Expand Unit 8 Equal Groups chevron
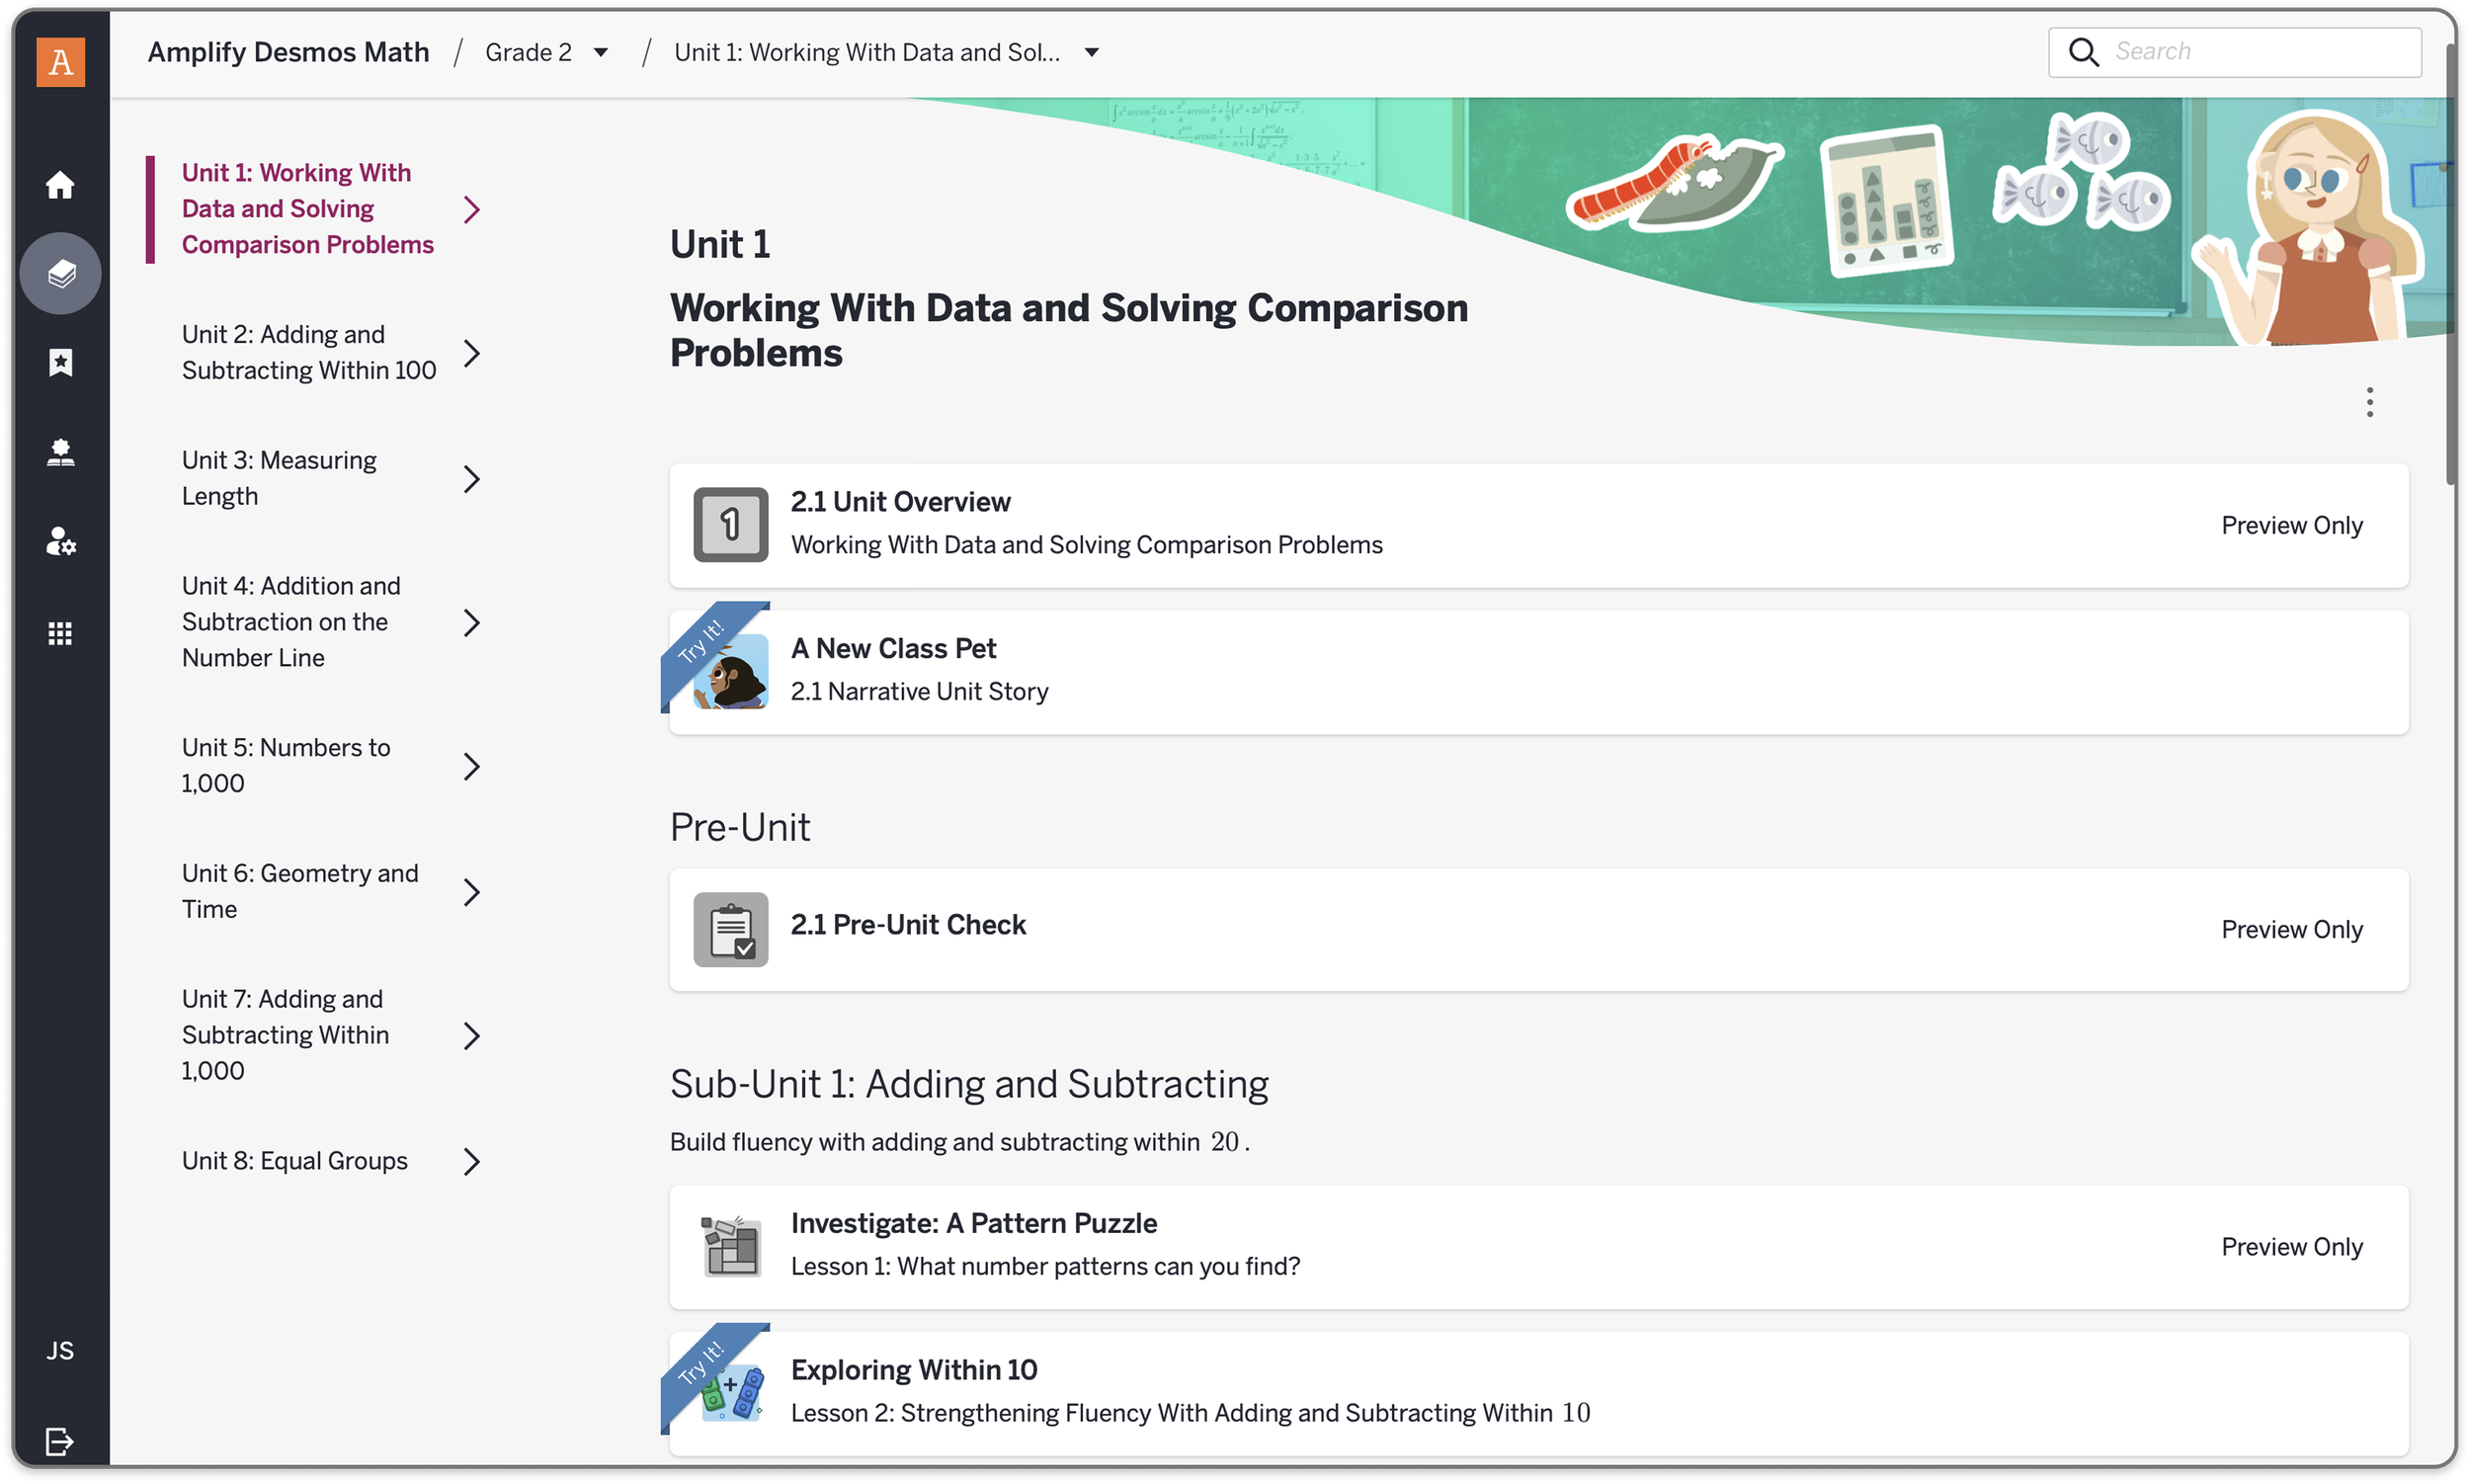The image size is (2470, 1484). [x=471, y=1161]
